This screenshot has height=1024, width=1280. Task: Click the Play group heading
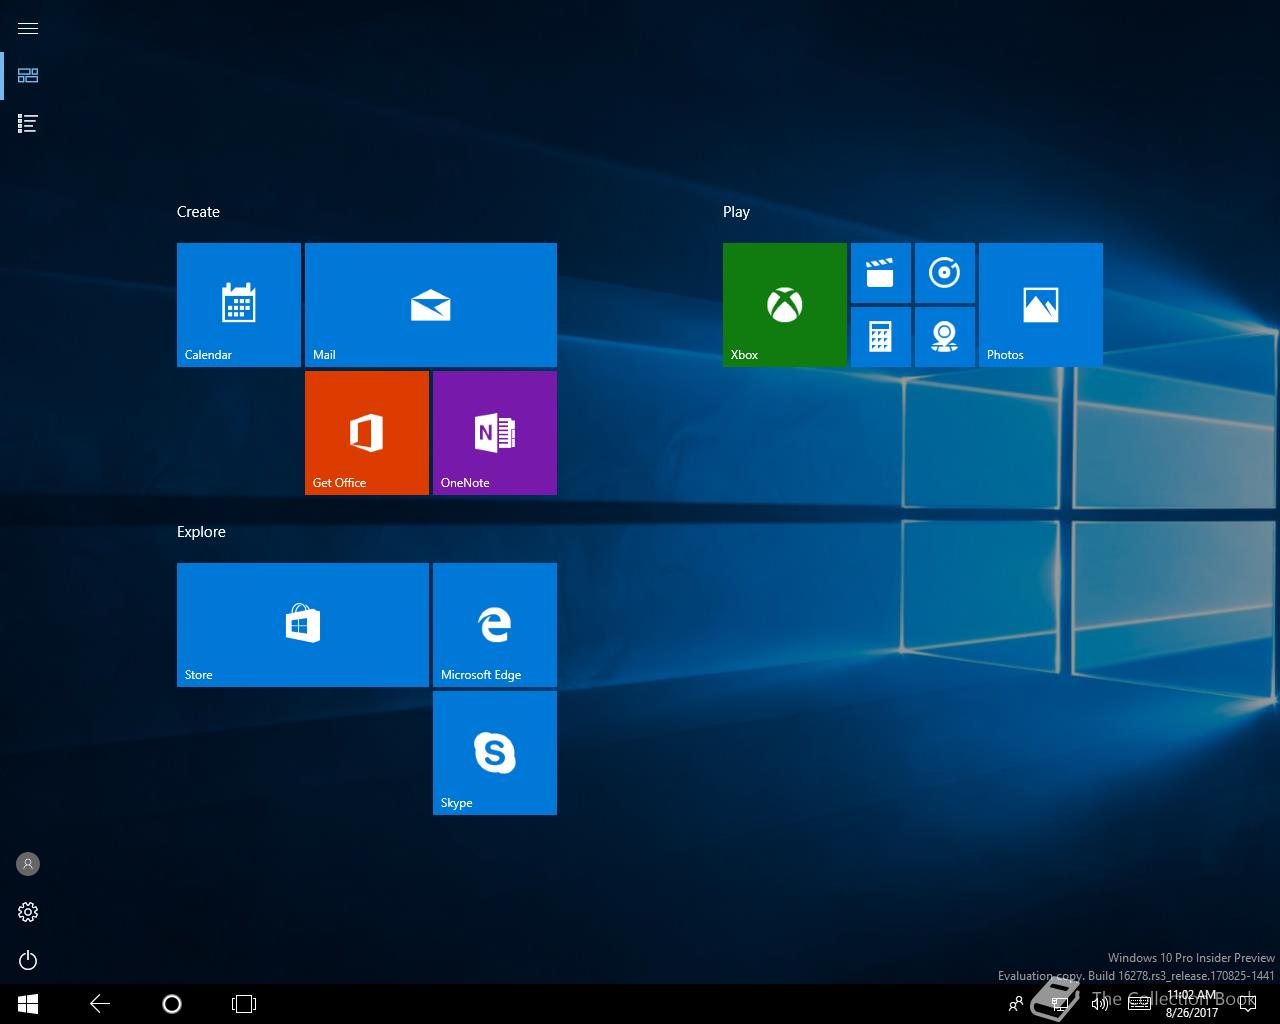pyautogui.click(x=736, y=212)
